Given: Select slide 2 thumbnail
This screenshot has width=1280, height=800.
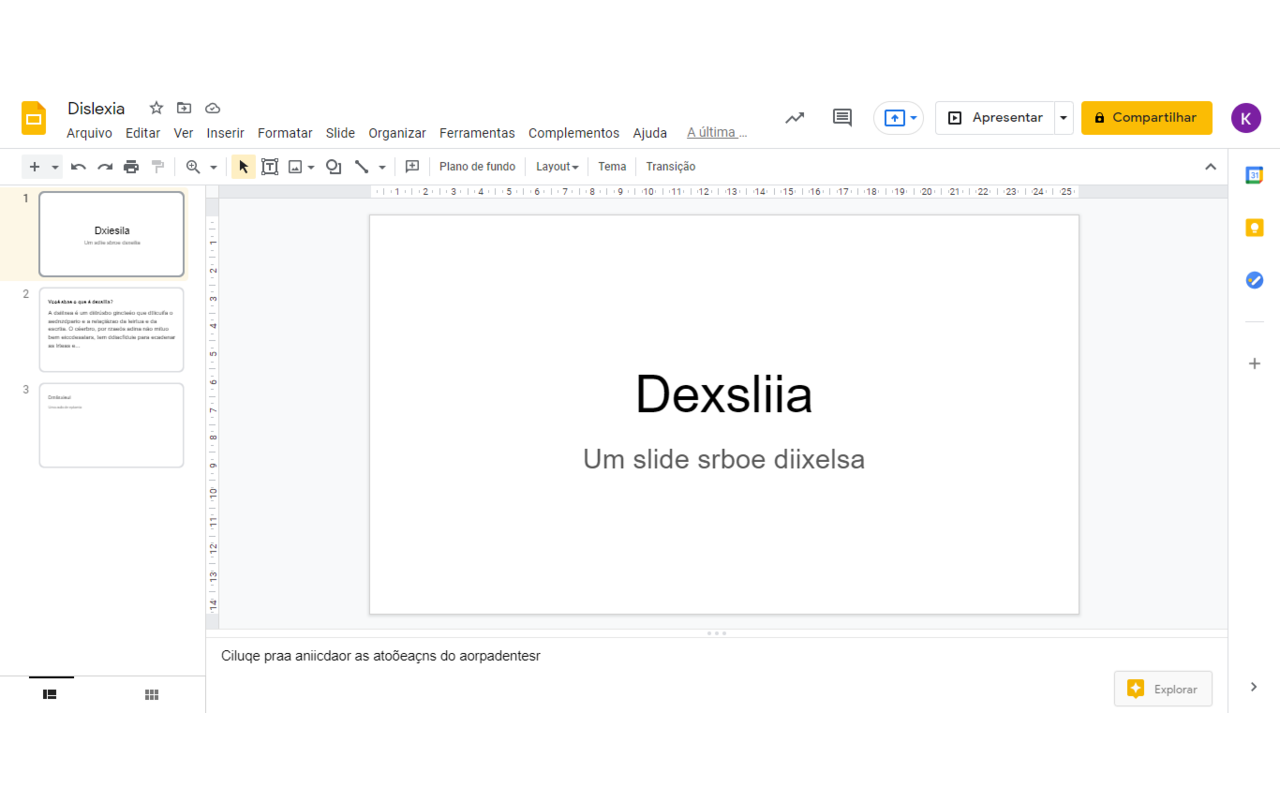Looking at the screenshot, I should coord(111,330).
